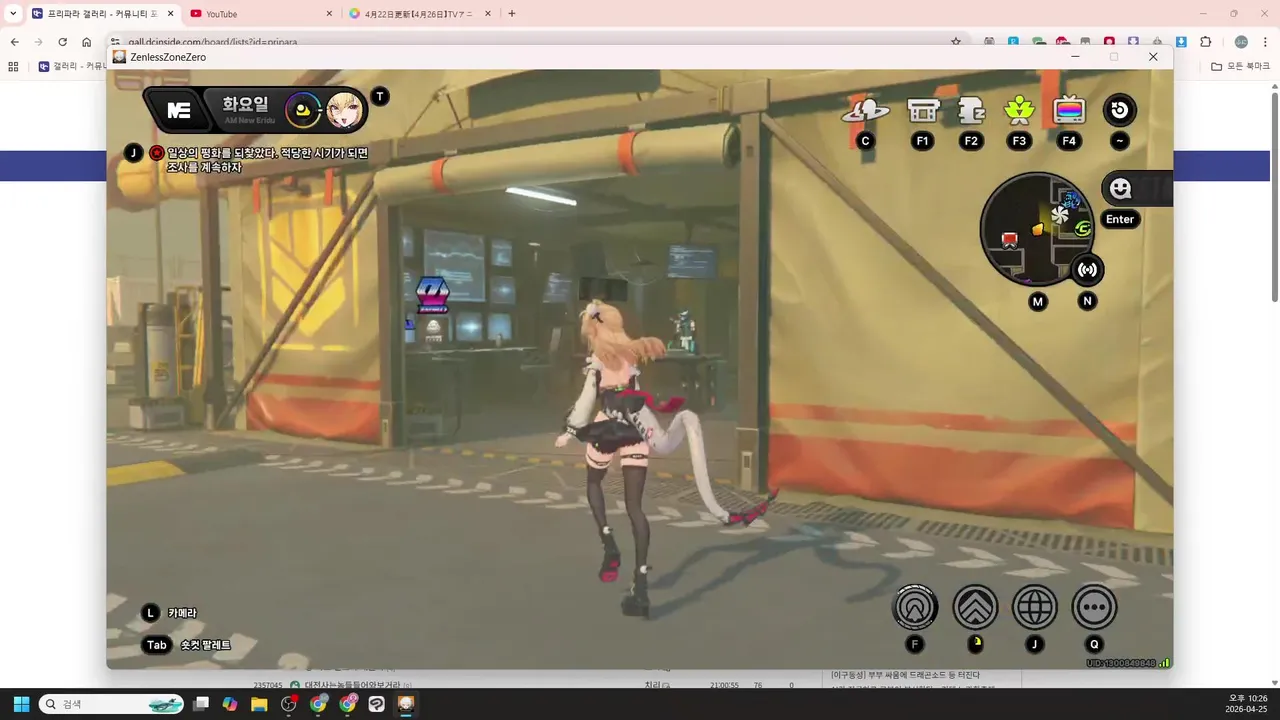Click the signal broadcast icon by minimap
Viewport: 1280px width, 720px height.
[x=1087, y=269]
